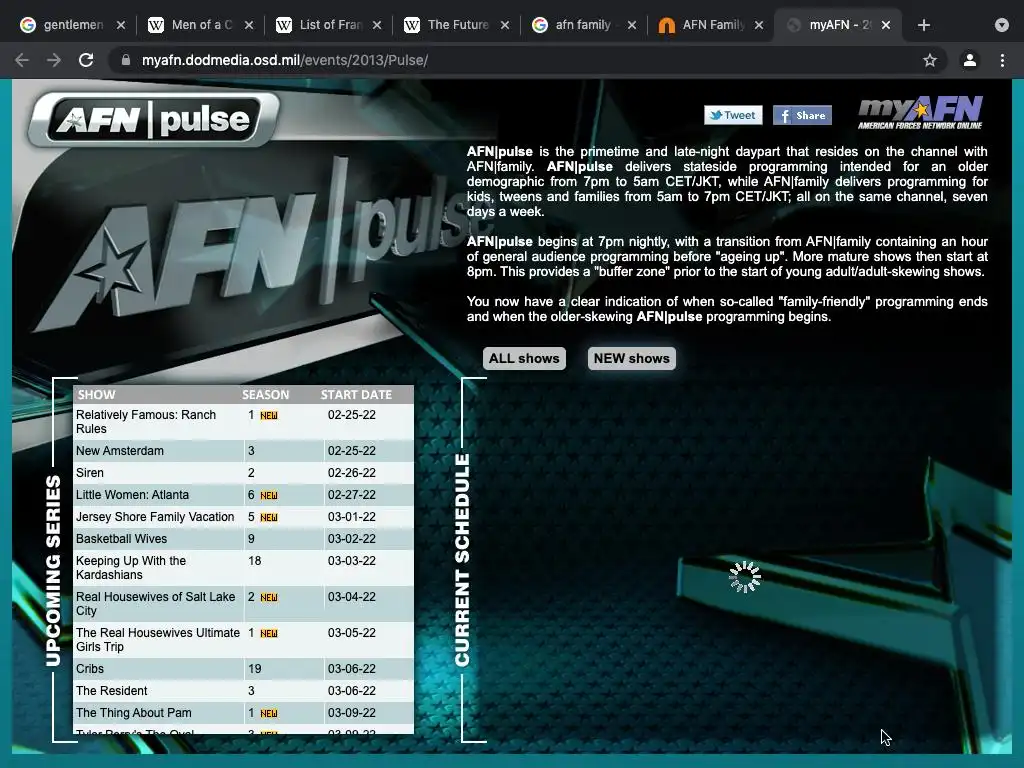
Task: Close the 'The Future' tab
Action: (x=505, y=25)
